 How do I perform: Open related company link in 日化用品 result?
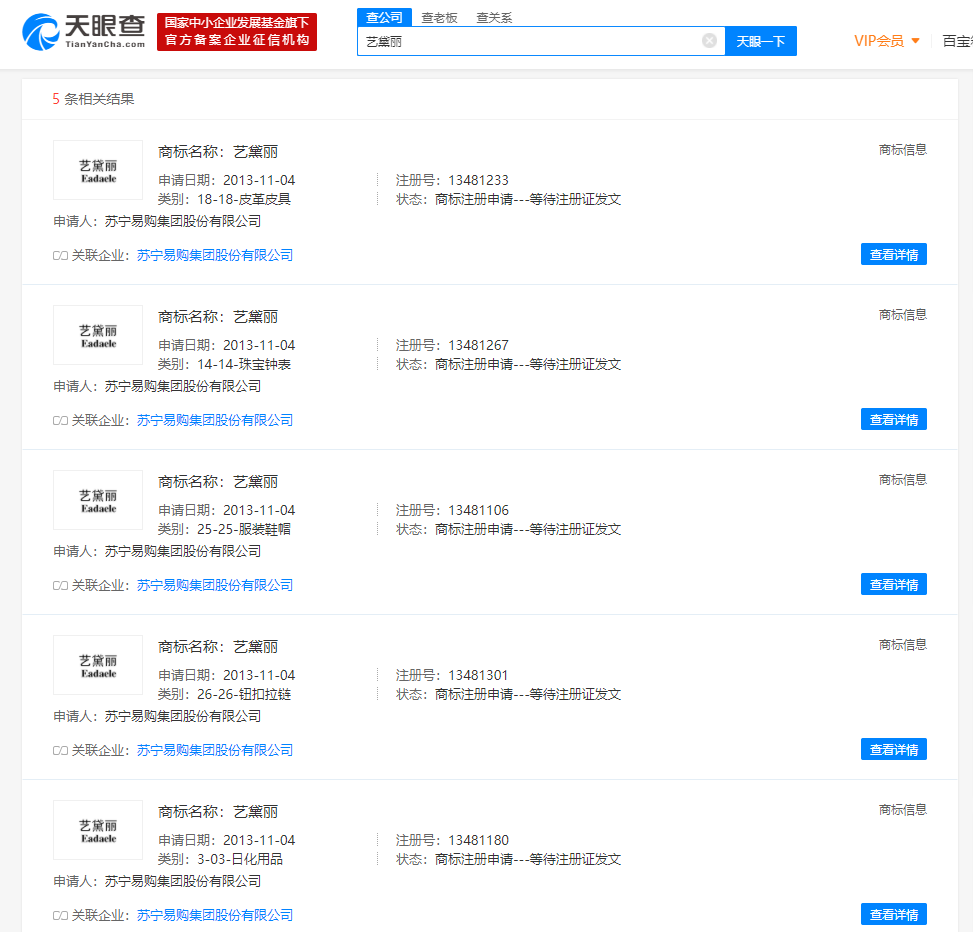point(215,915)
